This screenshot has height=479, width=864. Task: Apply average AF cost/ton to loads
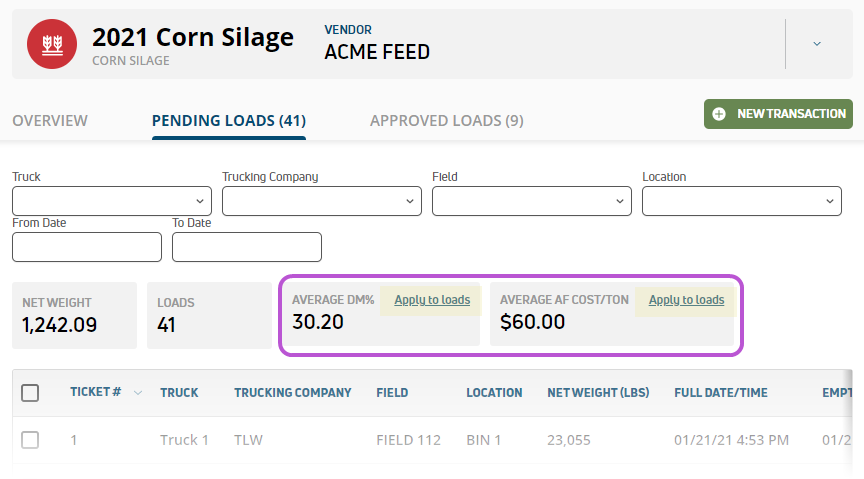pyautogui.click(x=686, y=300)
